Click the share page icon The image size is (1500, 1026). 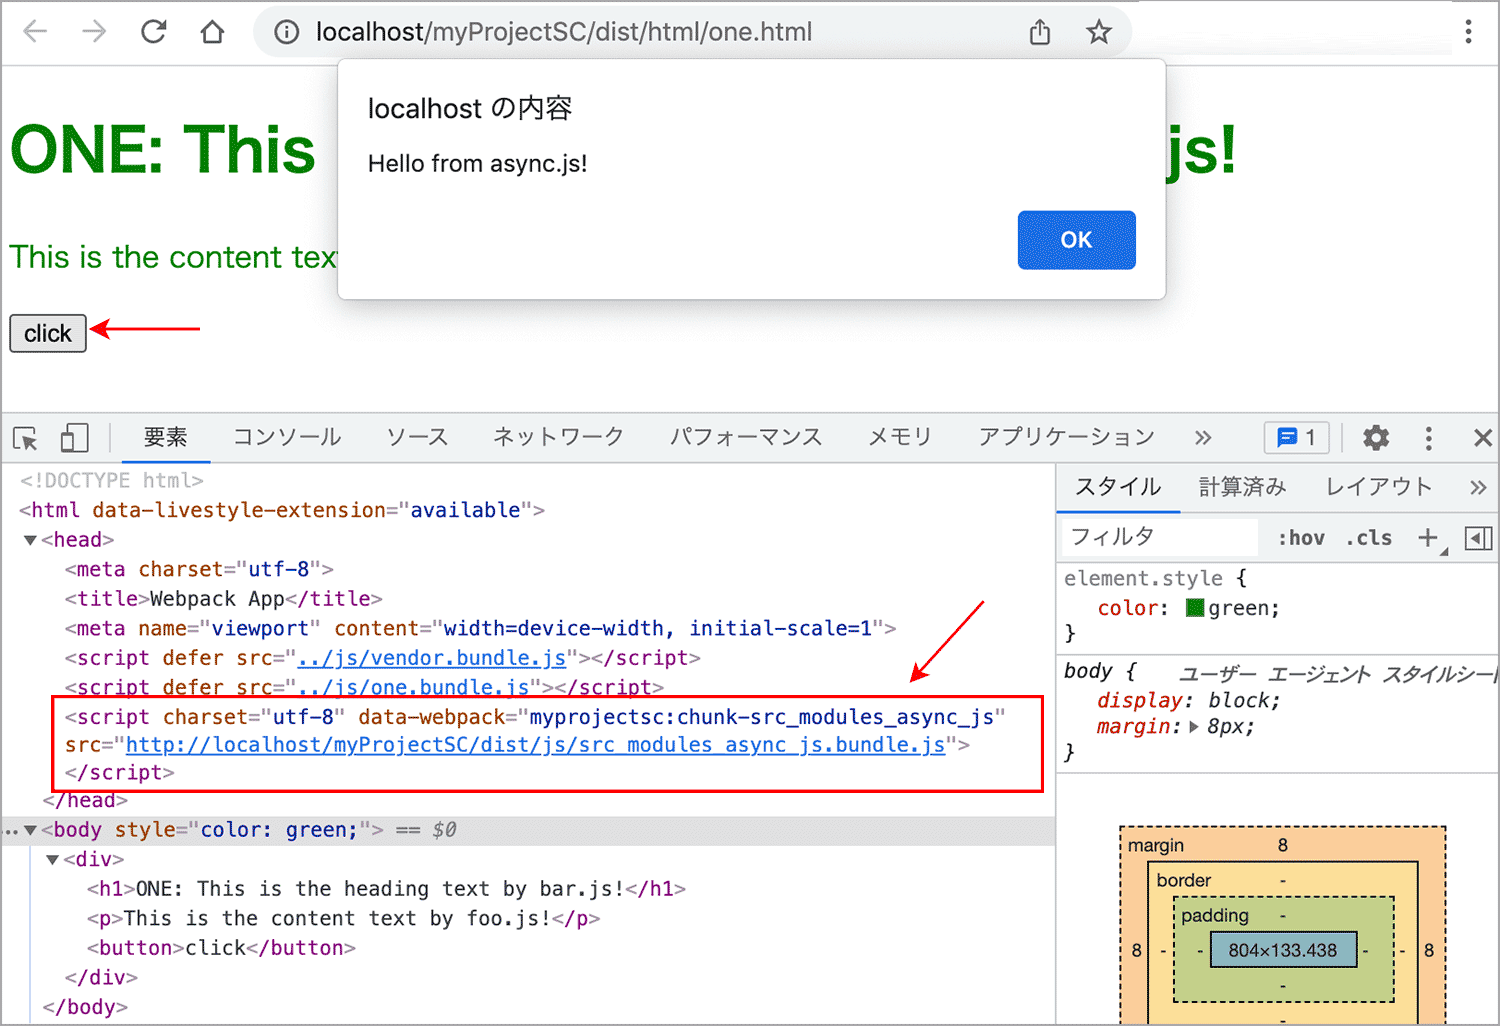[x=1040, y=32]
